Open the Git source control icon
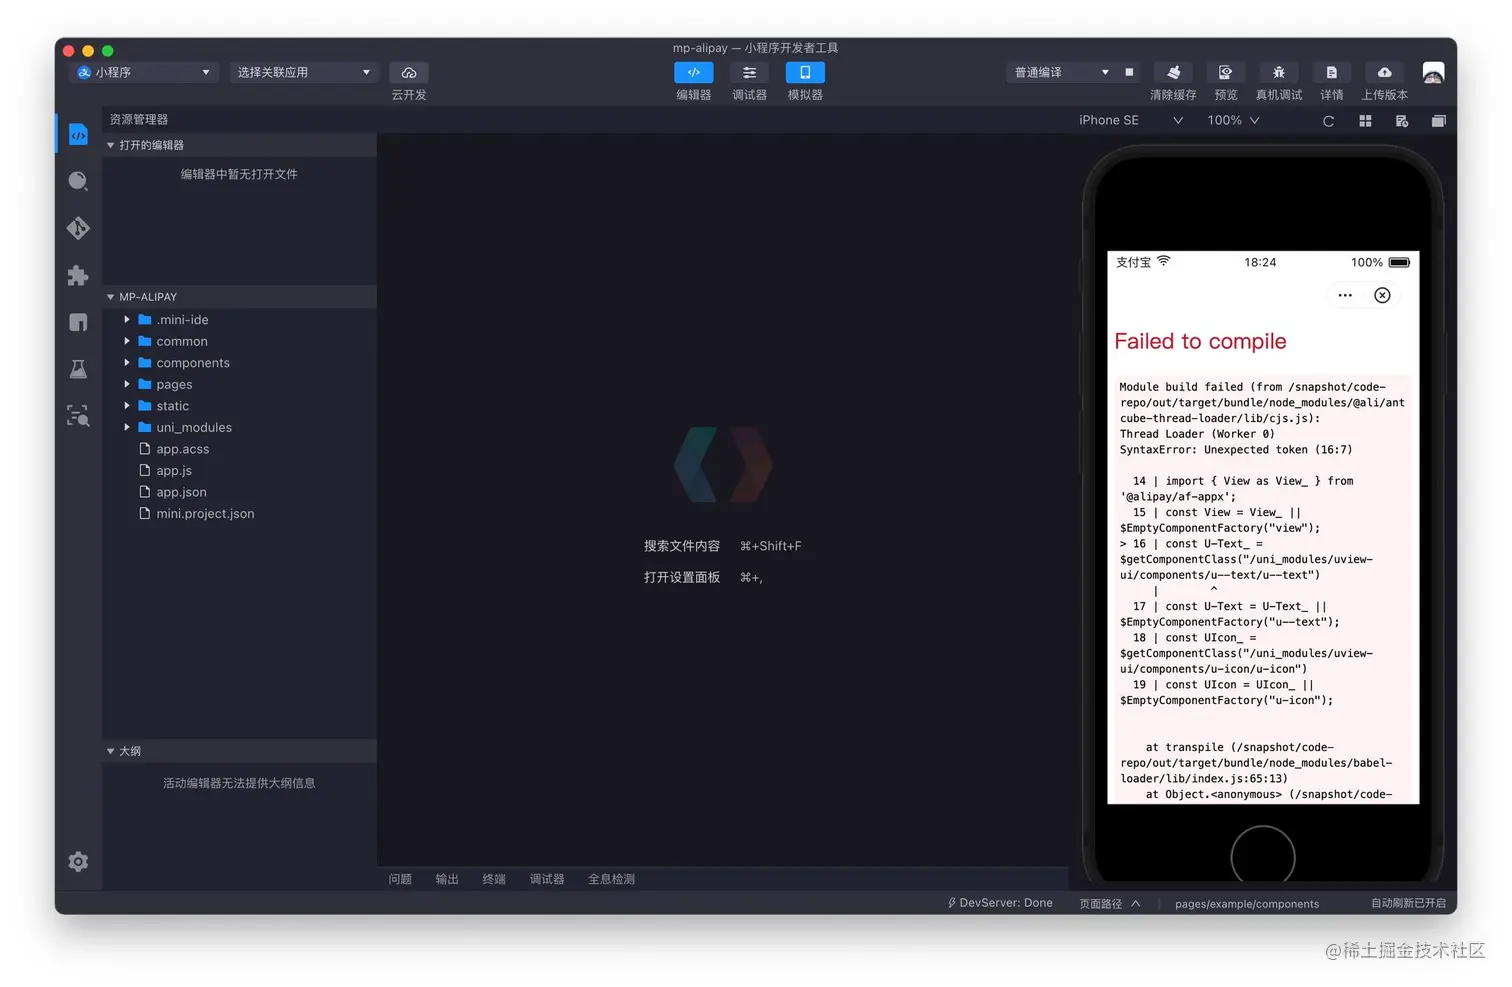 [x=78, y=228]
